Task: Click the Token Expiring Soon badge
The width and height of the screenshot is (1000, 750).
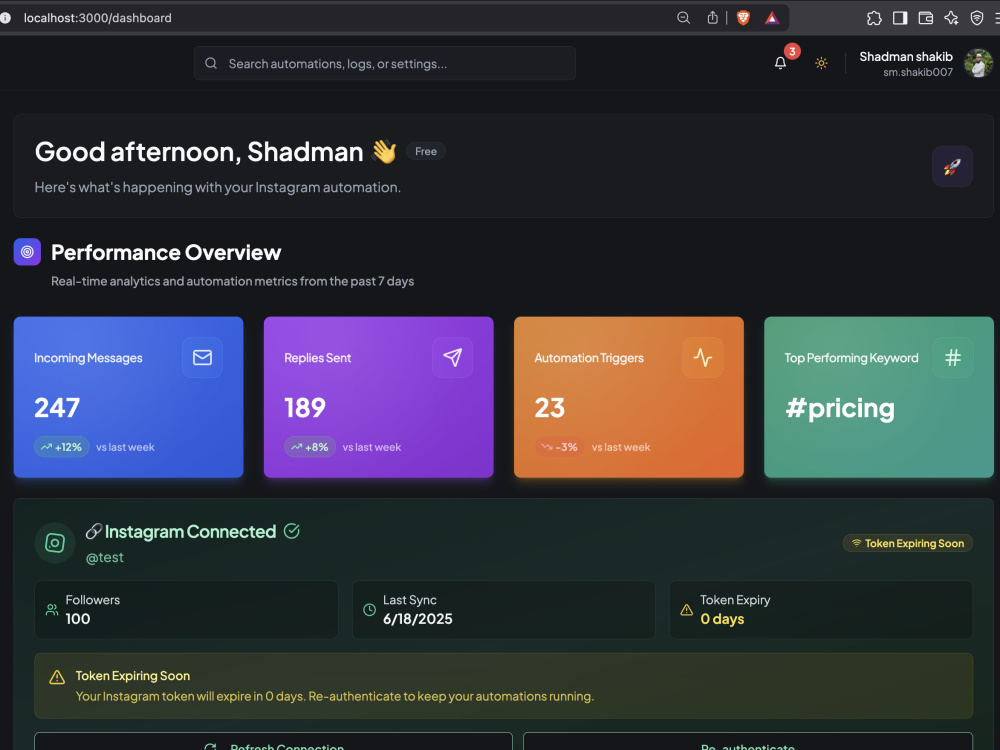Action: (908, 543)
